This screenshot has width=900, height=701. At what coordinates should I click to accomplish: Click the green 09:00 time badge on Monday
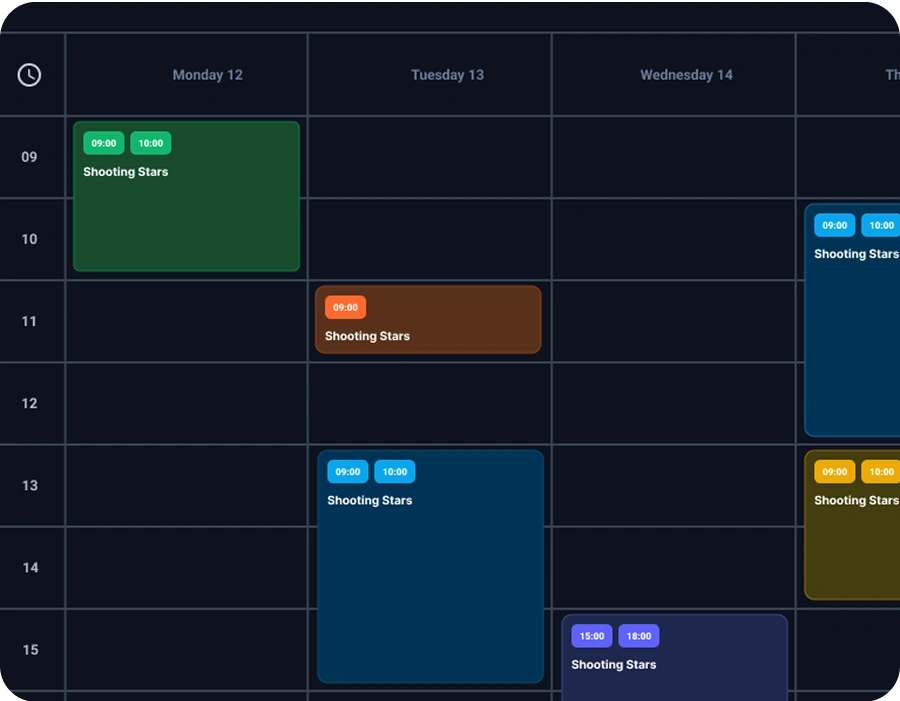coord(104,143)
